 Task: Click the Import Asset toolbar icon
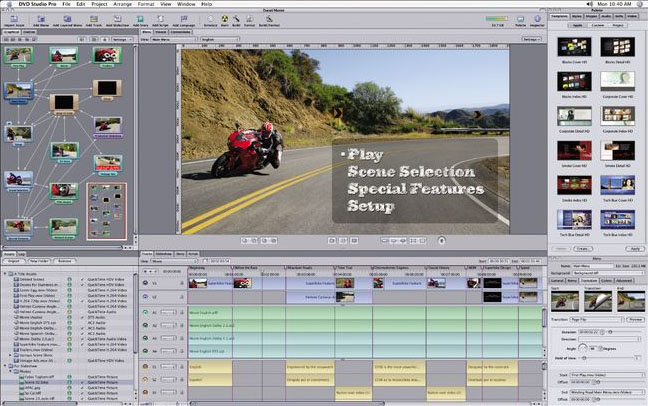point(14,19)
